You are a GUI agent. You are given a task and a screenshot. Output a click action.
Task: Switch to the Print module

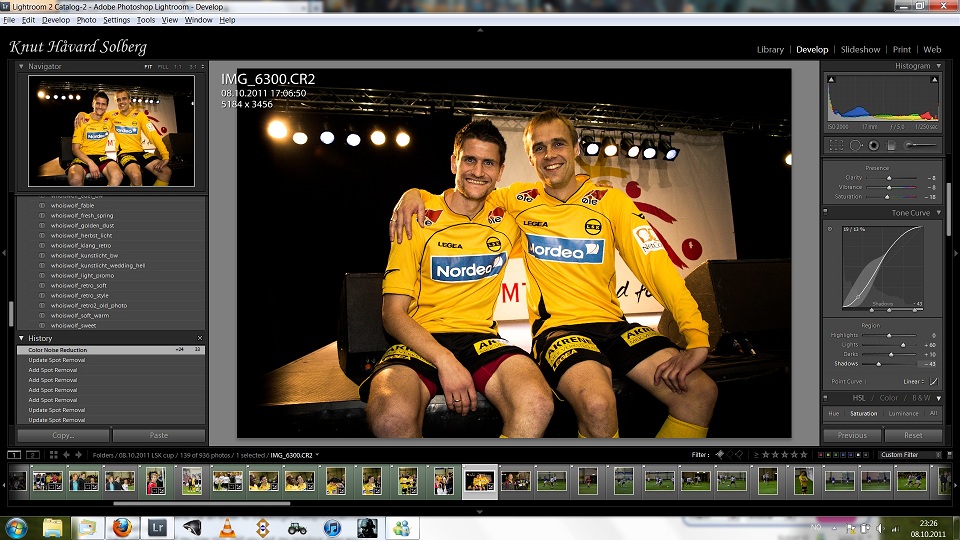tap(902, 50)
